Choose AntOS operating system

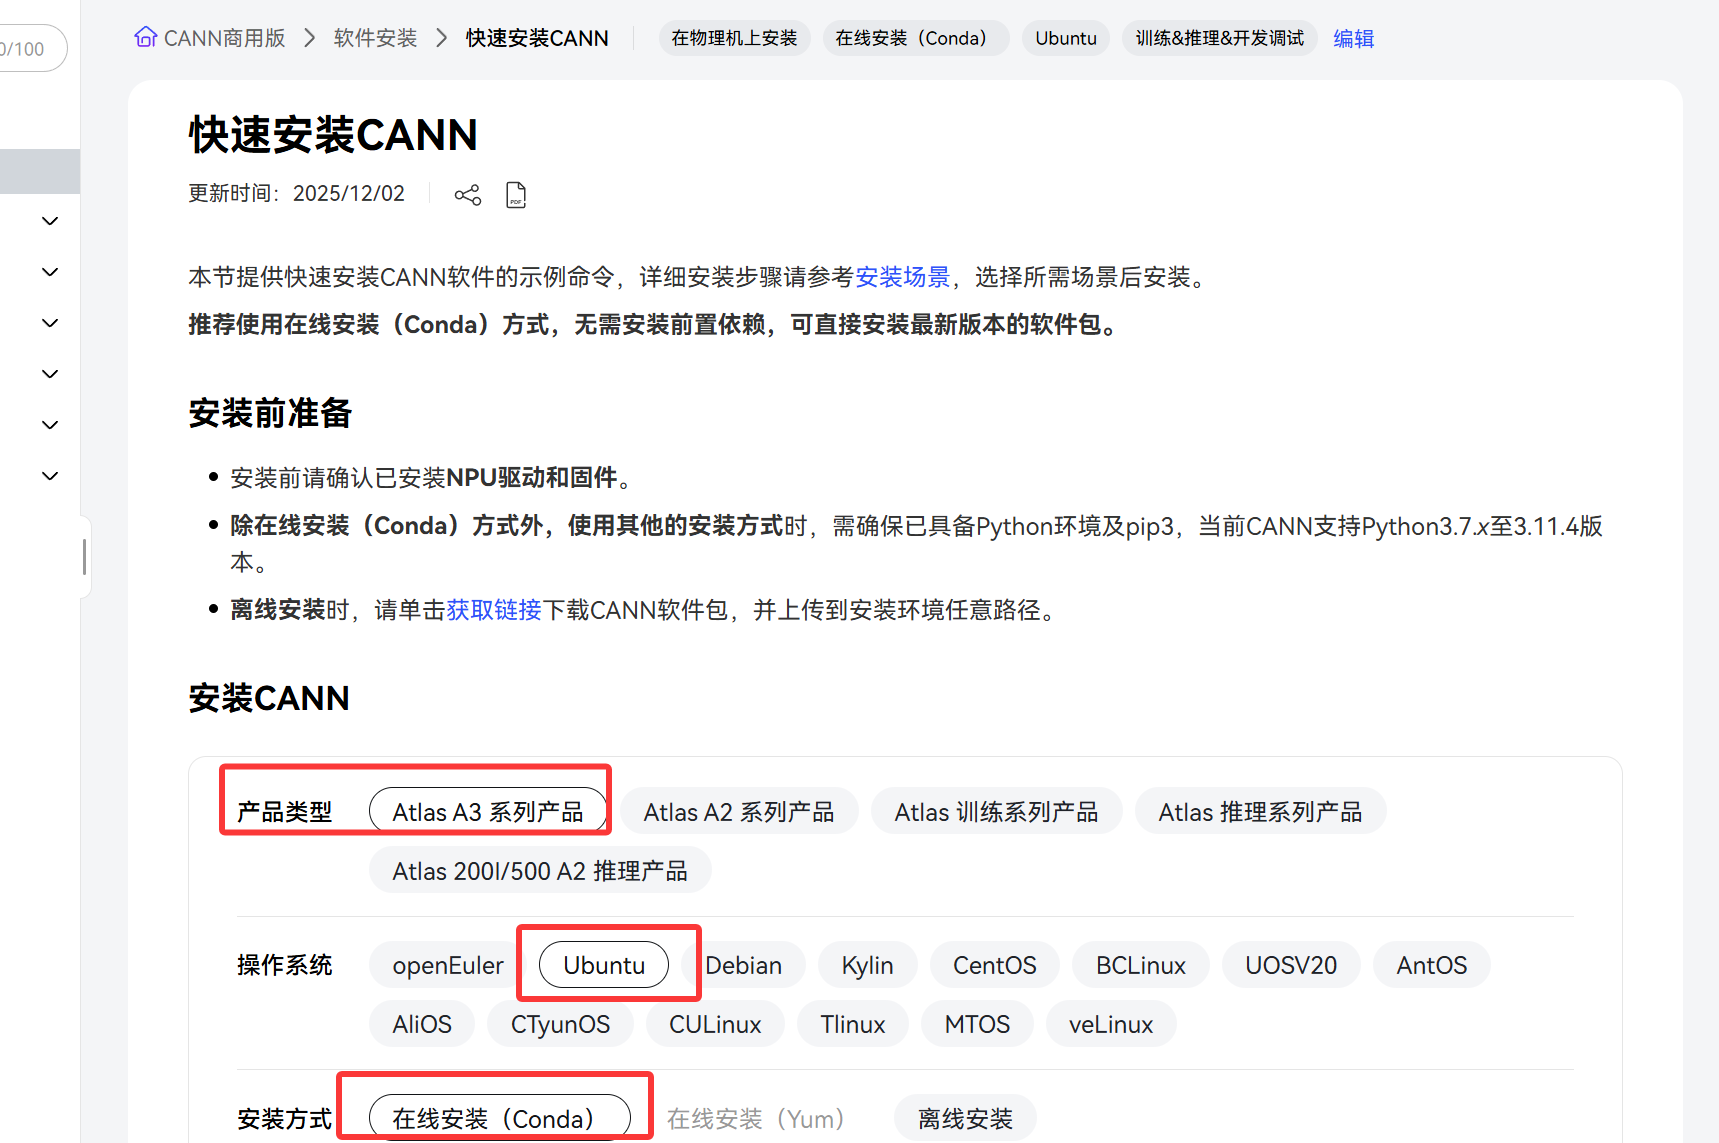[1431, 965]
